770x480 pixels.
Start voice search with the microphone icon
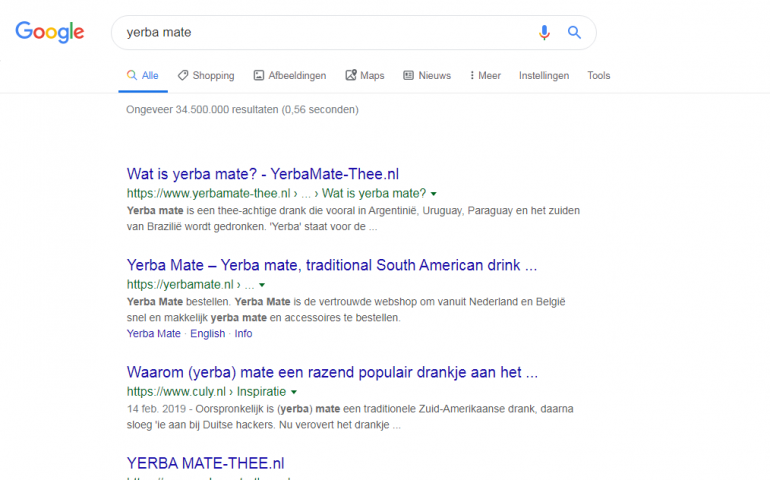click(544, 32)
